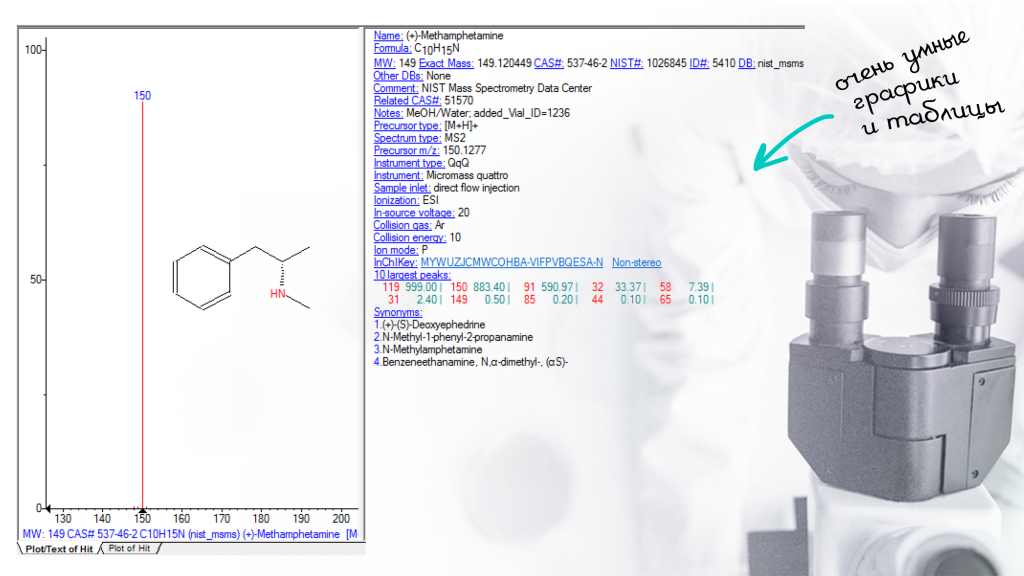Open the 10 largest peaks heading
Image resolution: width=1024 pixels, height=576 pixels.
tap(412, 274)
